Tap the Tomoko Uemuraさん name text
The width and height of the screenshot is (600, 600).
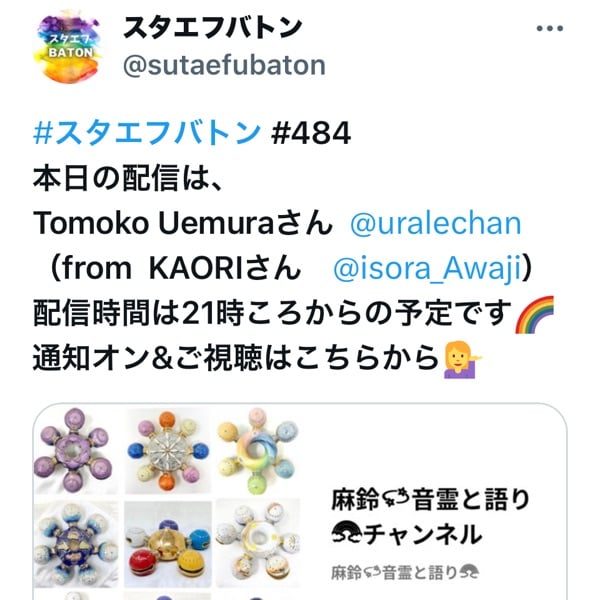[x=183, y=223]
